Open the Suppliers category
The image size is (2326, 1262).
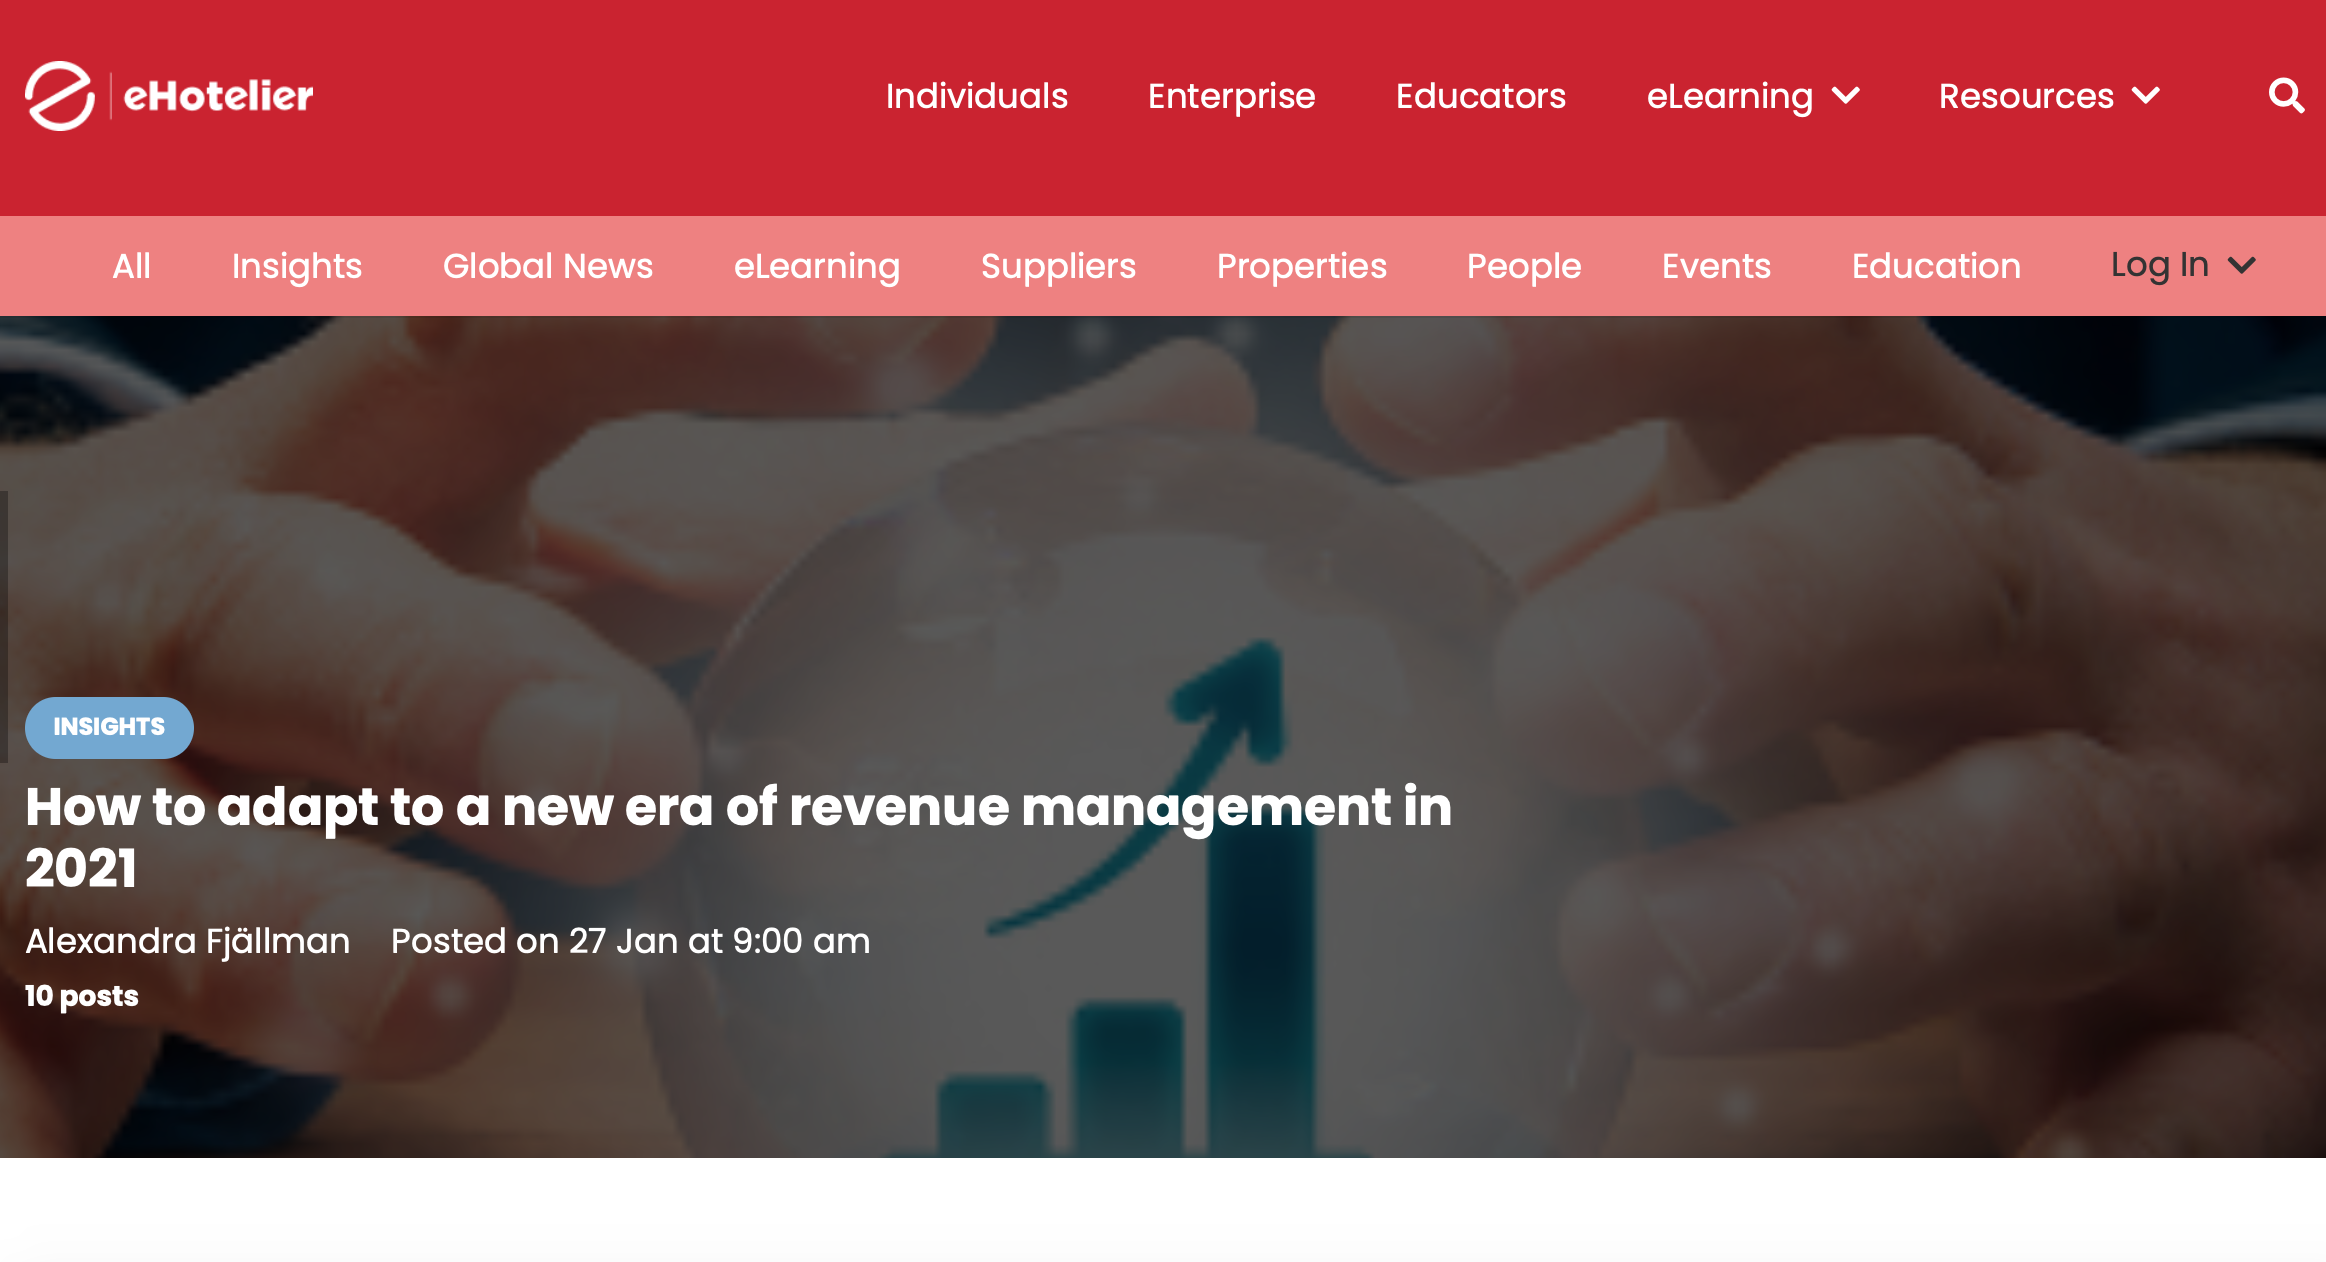(x=1059, y=266)
